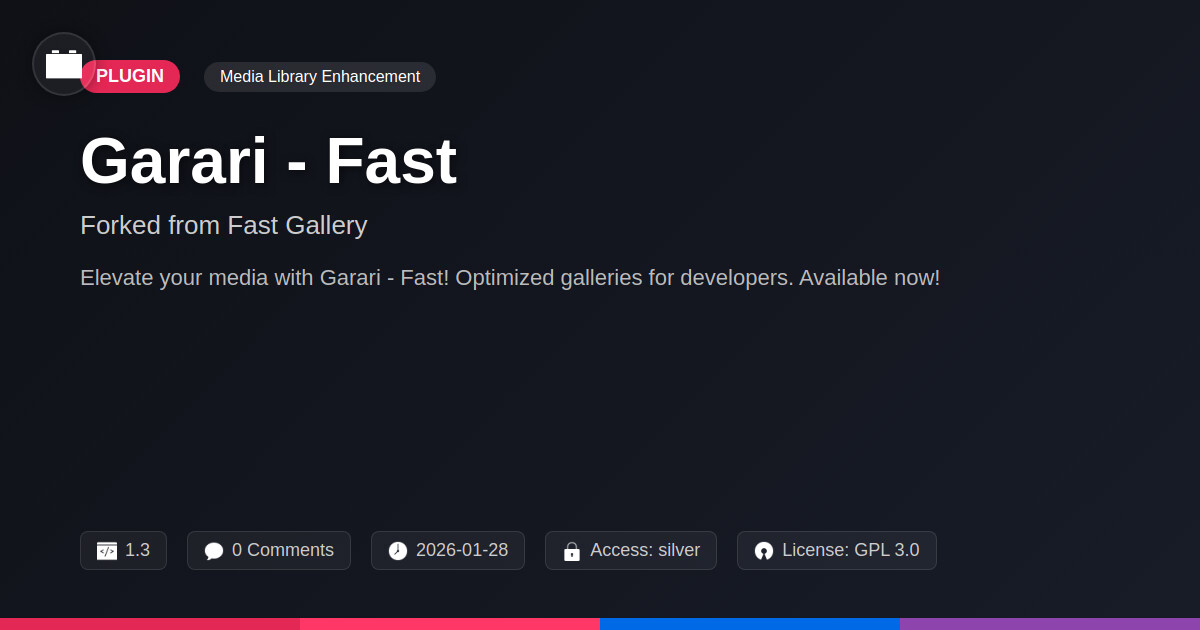Click the open source license icon
The height and width of the screenshot is (630, 1200).
(x=764, y=551)
